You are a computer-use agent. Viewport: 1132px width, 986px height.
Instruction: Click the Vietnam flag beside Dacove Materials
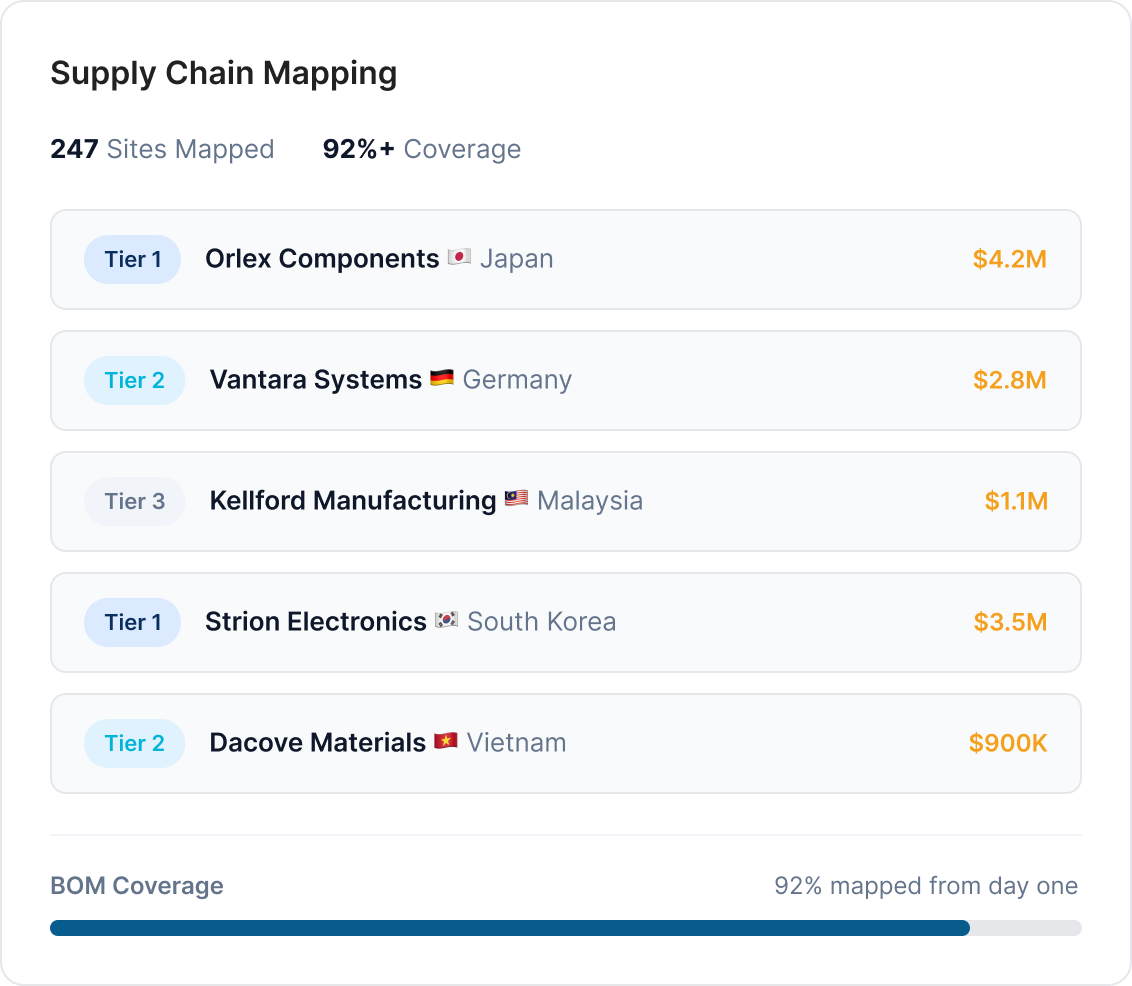coord(448,742)
